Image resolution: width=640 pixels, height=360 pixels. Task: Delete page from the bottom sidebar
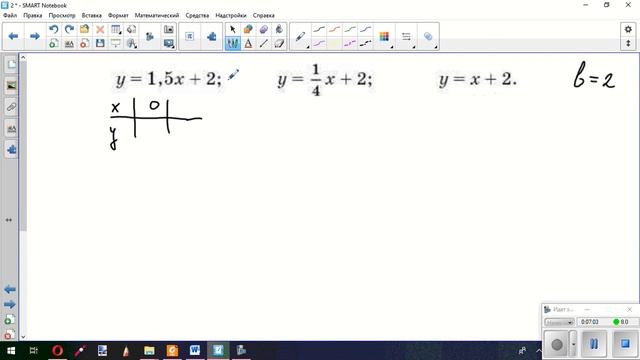tap(9, 334)
